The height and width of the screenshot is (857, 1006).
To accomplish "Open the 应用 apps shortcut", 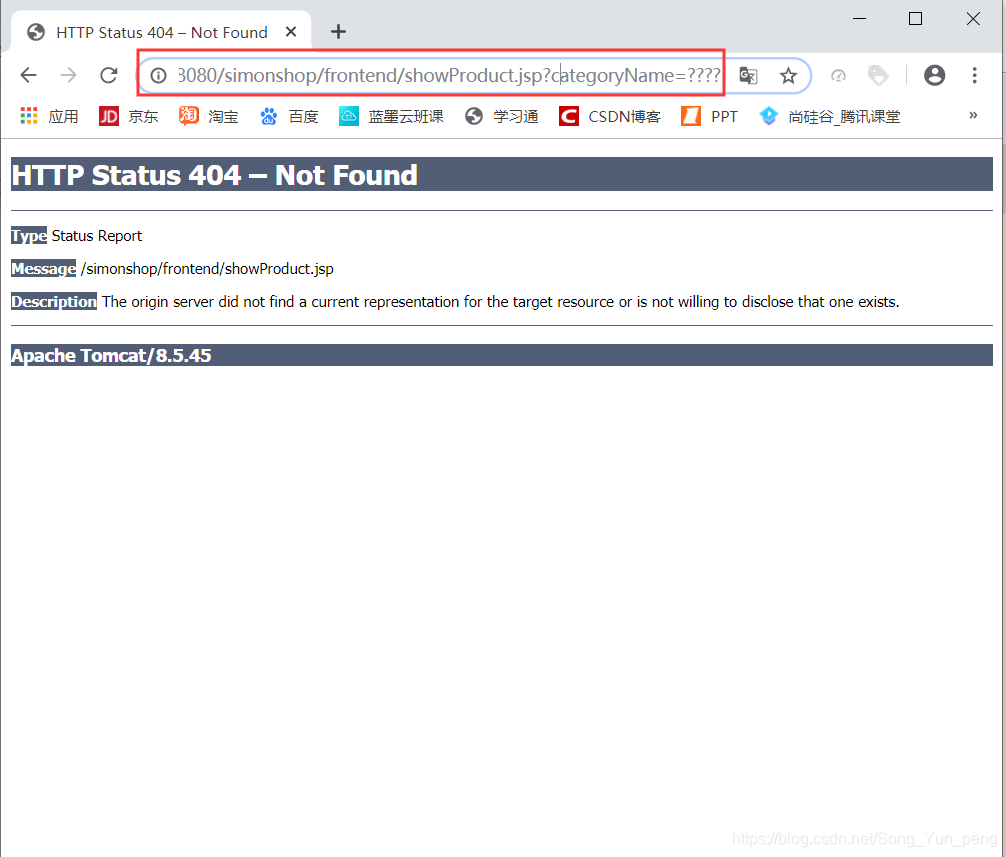I will [x=49, y=116].
